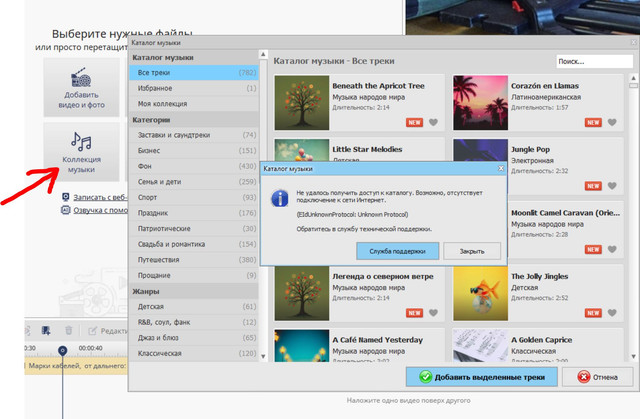This screenshot has height=419, width=640.
Task: Select the 'Бизнес' category
Action: point(194,151)
